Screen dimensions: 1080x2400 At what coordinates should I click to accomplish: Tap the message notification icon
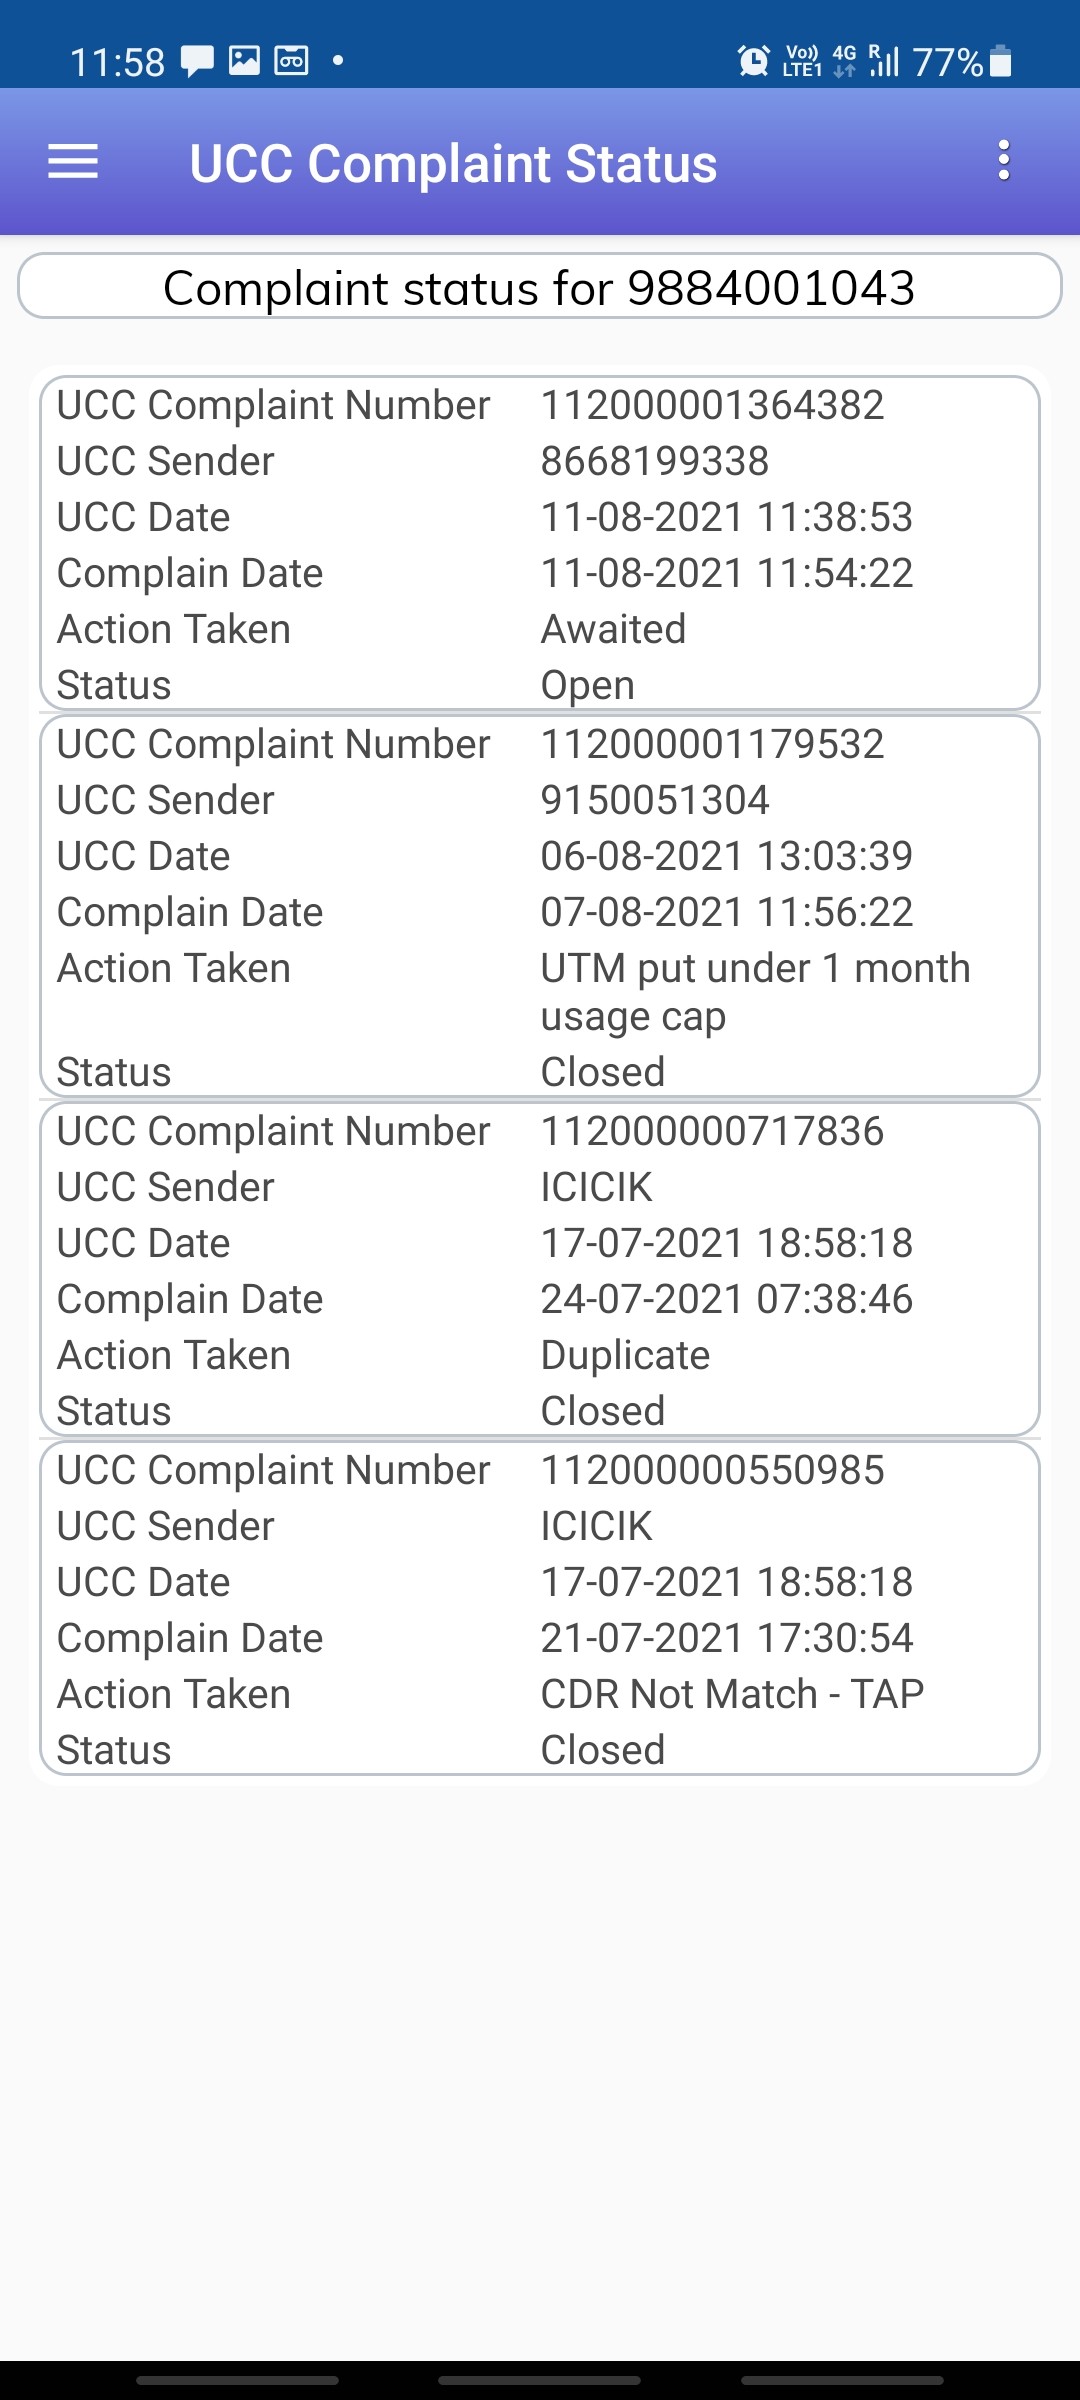click(x=198, y=62)
